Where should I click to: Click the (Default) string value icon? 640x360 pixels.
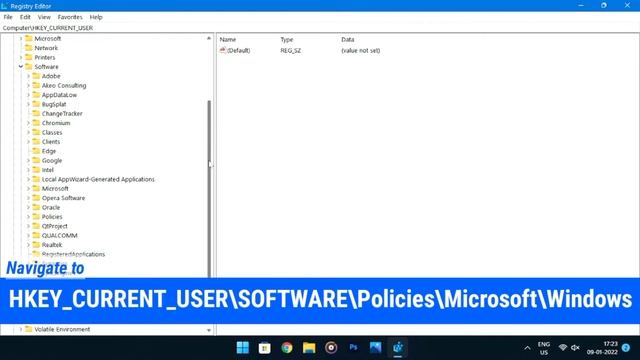point(223,50)
